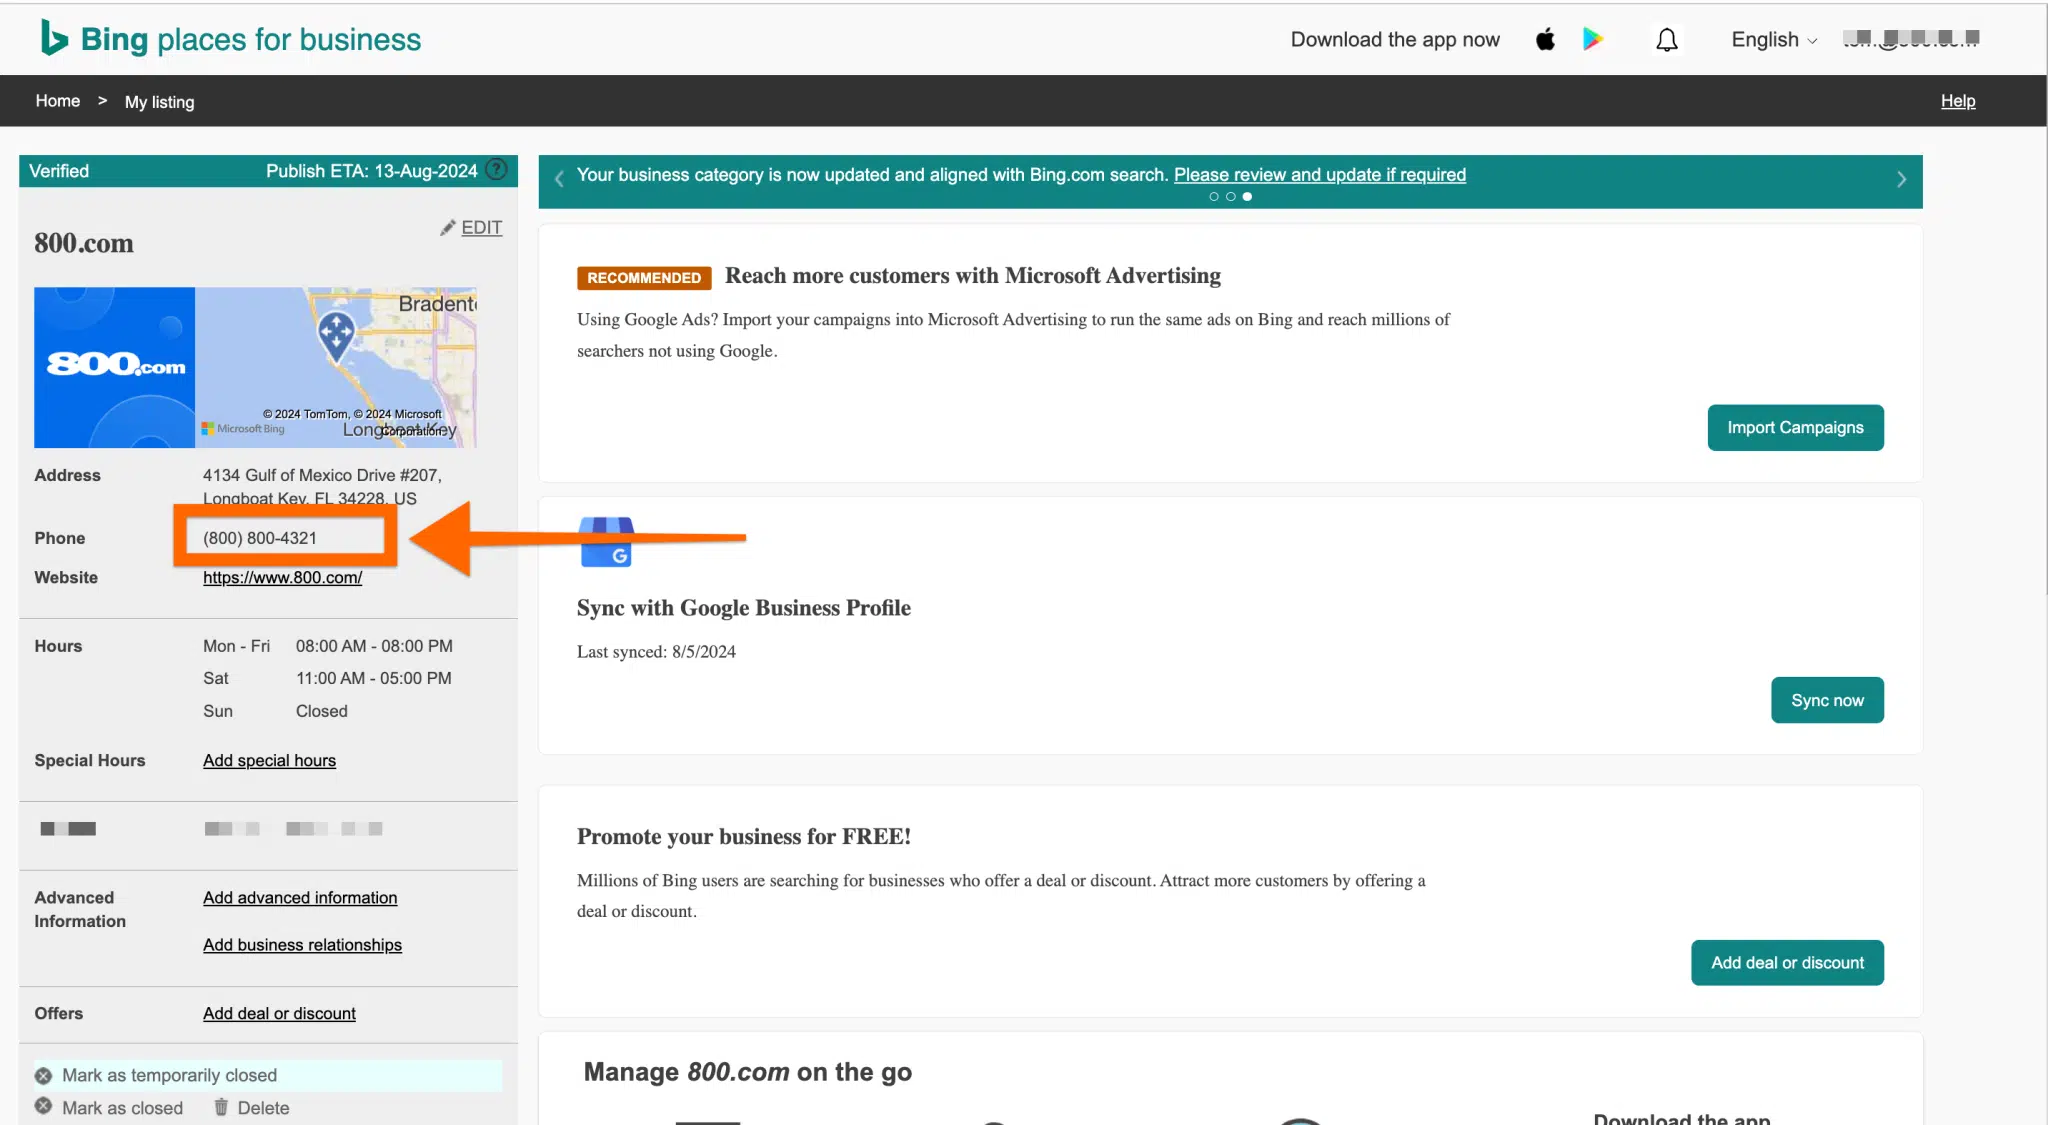Click the address 4134 Gulf of Mexico Drive
This screenshot has width=2048, height=1125.
pos(322,487)
